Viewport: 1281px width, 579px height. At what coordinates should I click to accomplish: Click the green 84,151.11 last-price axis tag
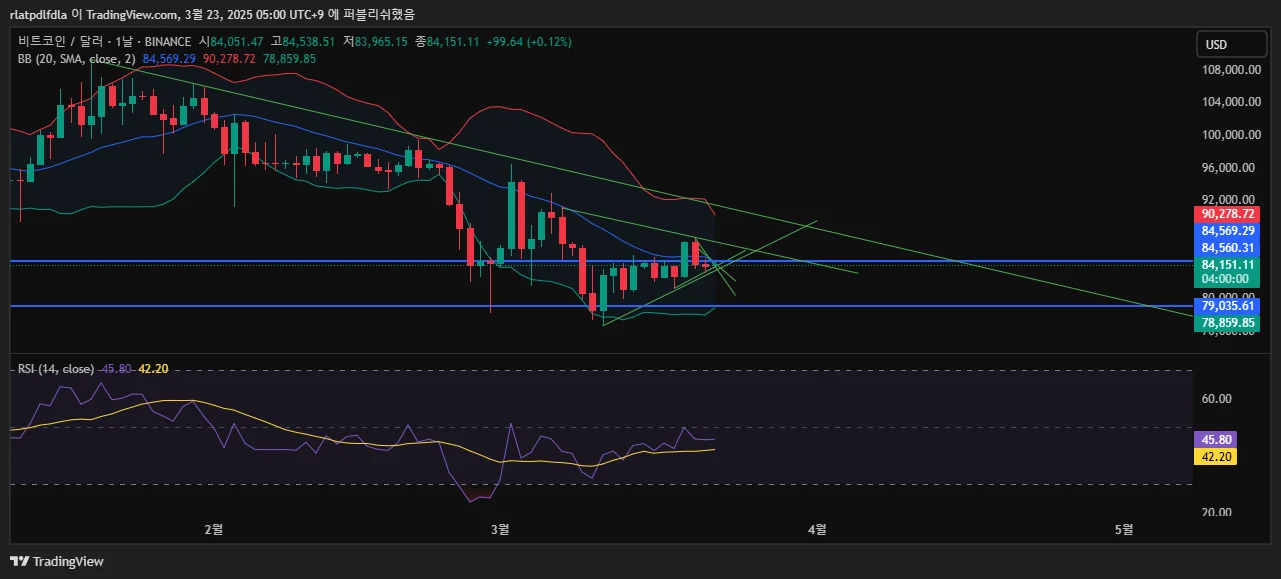pos(1226,264)
